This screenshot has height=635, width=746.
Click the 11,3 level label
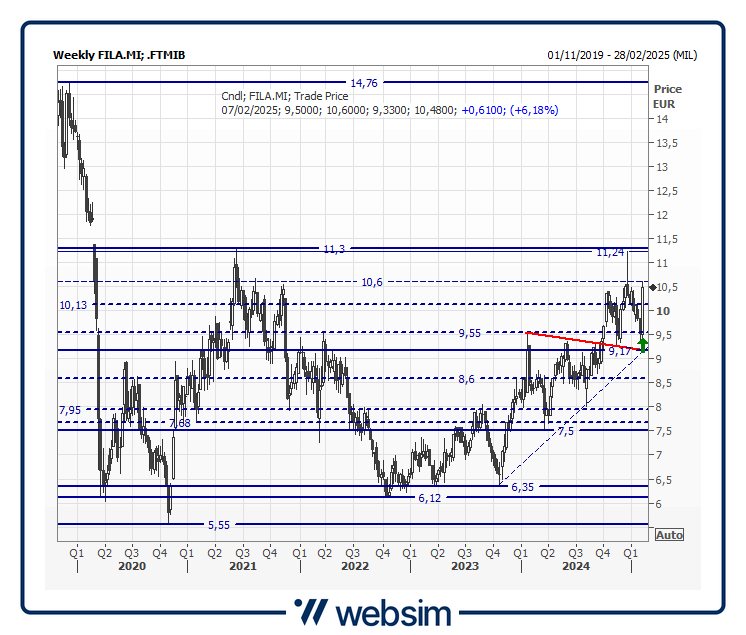pos(334,248)
